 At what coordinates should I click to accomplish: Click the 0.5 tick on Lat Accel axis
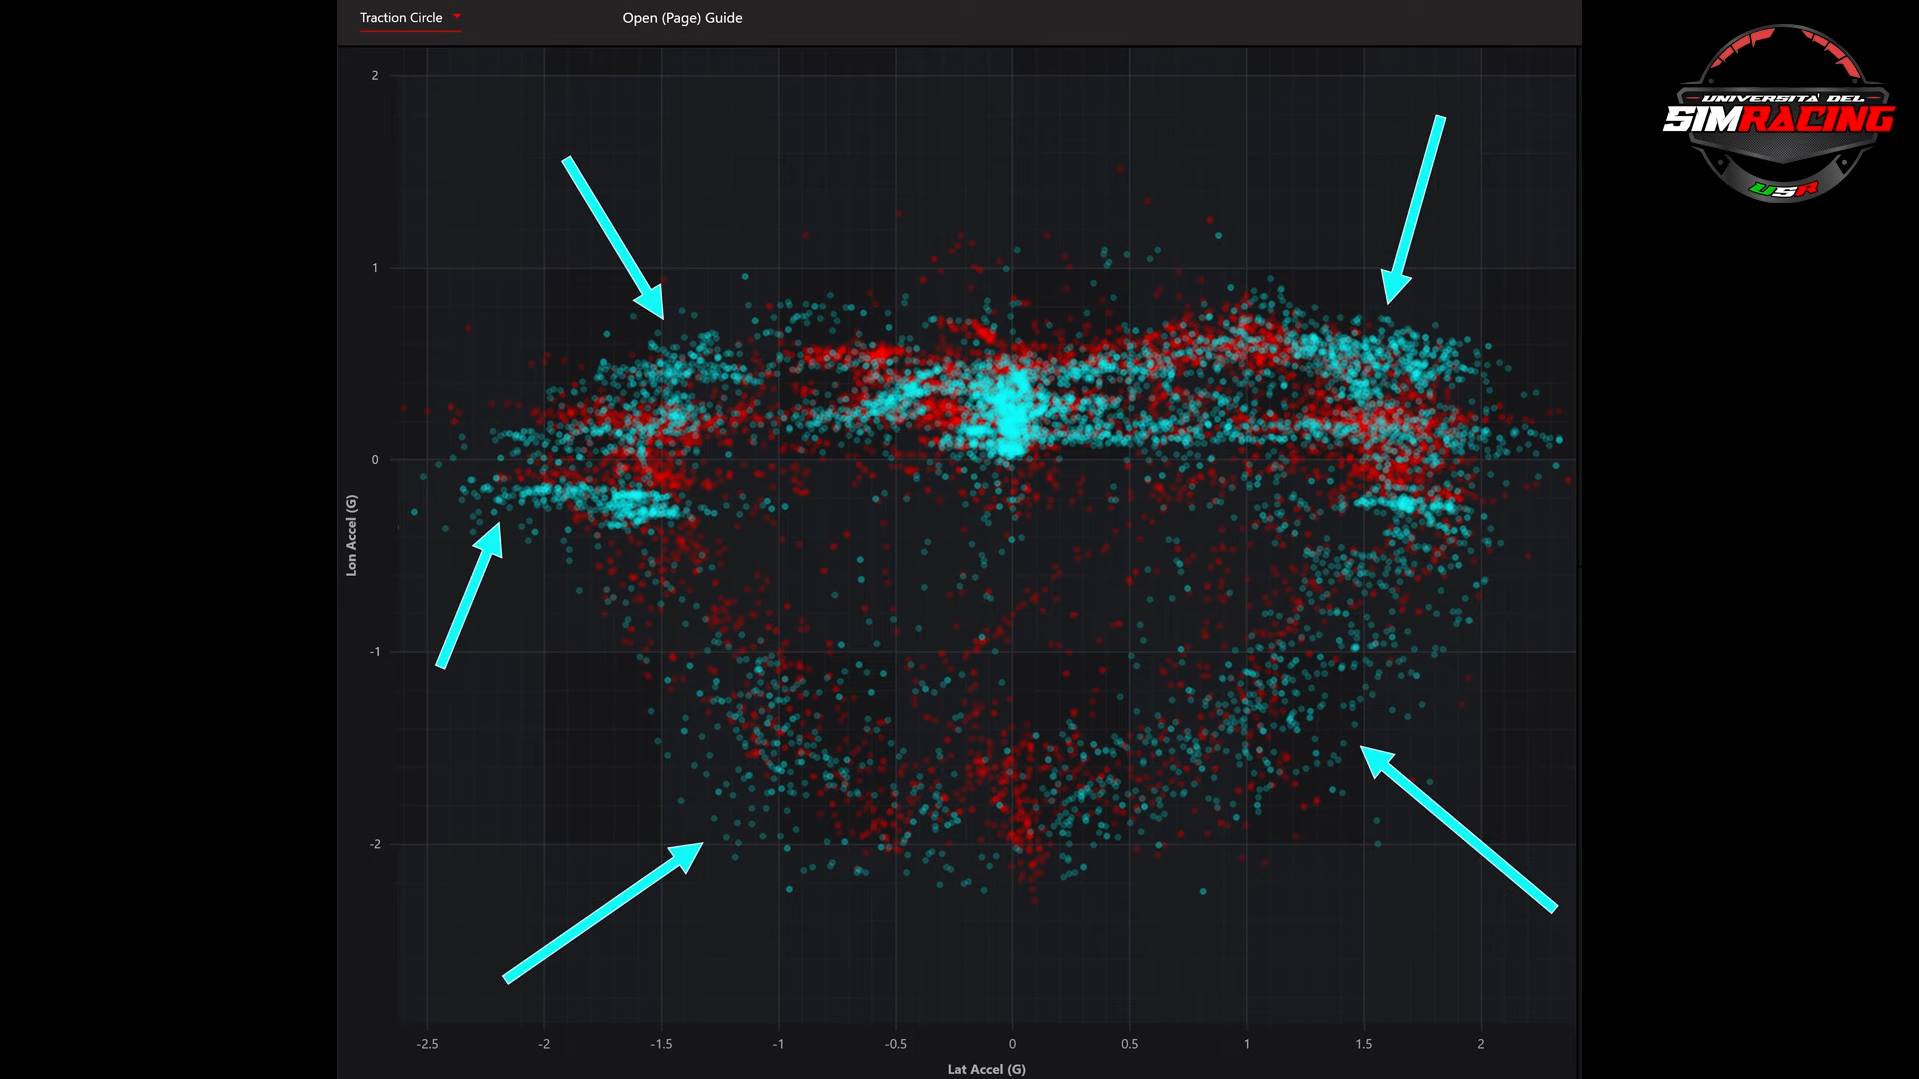pyautogui.click(x=1129, y=1044)
